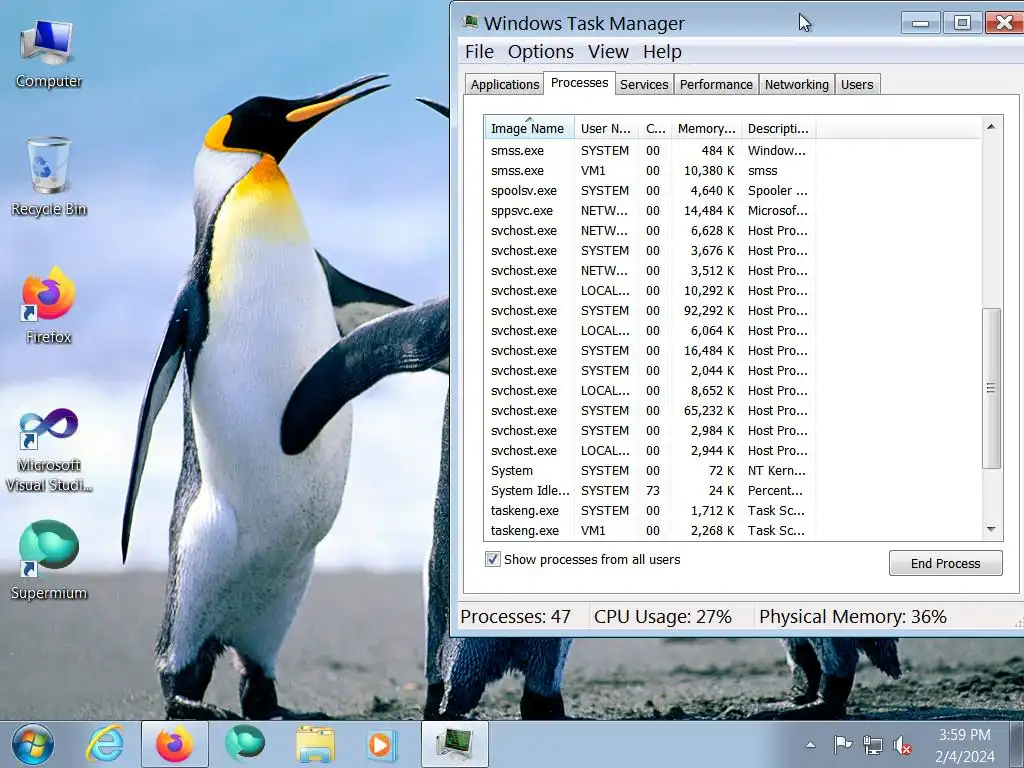Switch to the Applications tab

[x=505, y=84]
